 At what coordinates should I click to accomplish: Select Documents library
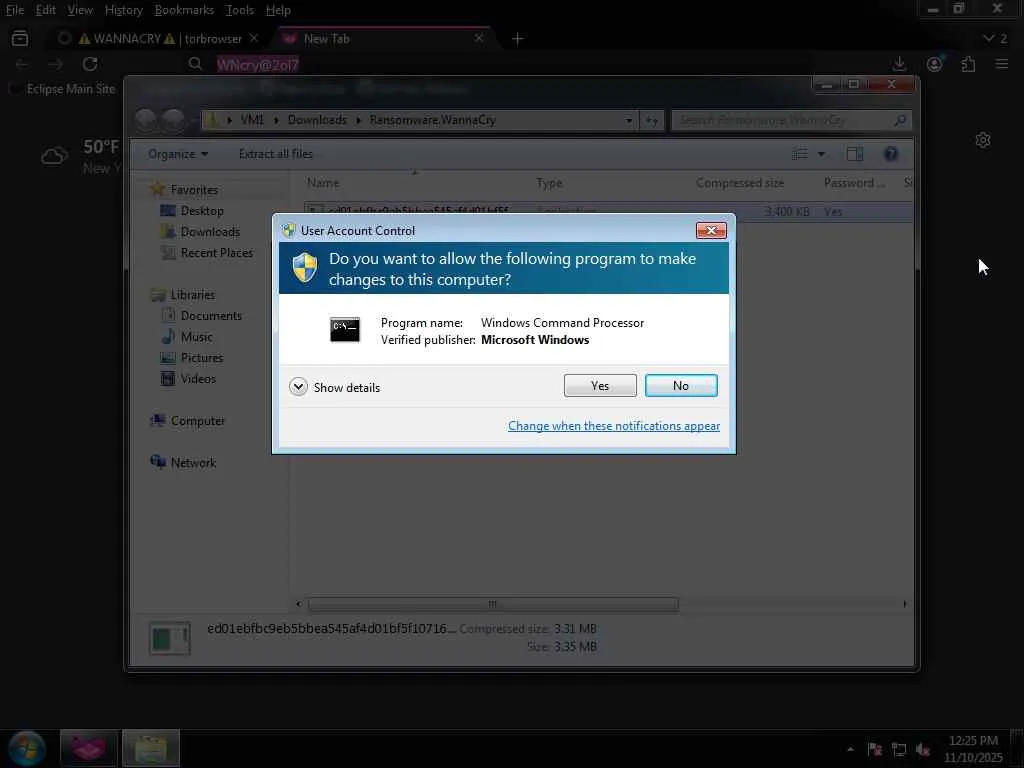[x=210, y=315]
